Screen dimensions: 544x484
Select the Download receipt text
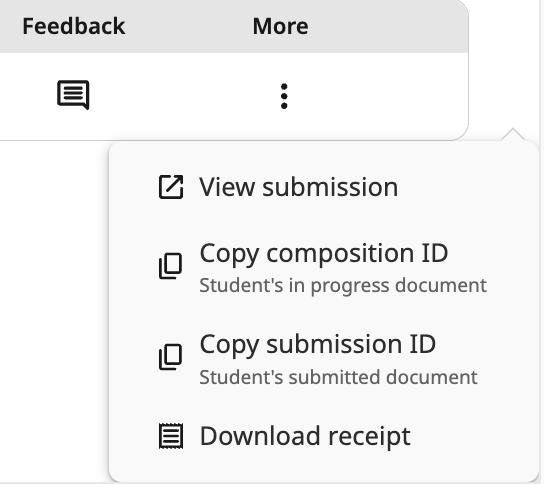tap(305, 436)
